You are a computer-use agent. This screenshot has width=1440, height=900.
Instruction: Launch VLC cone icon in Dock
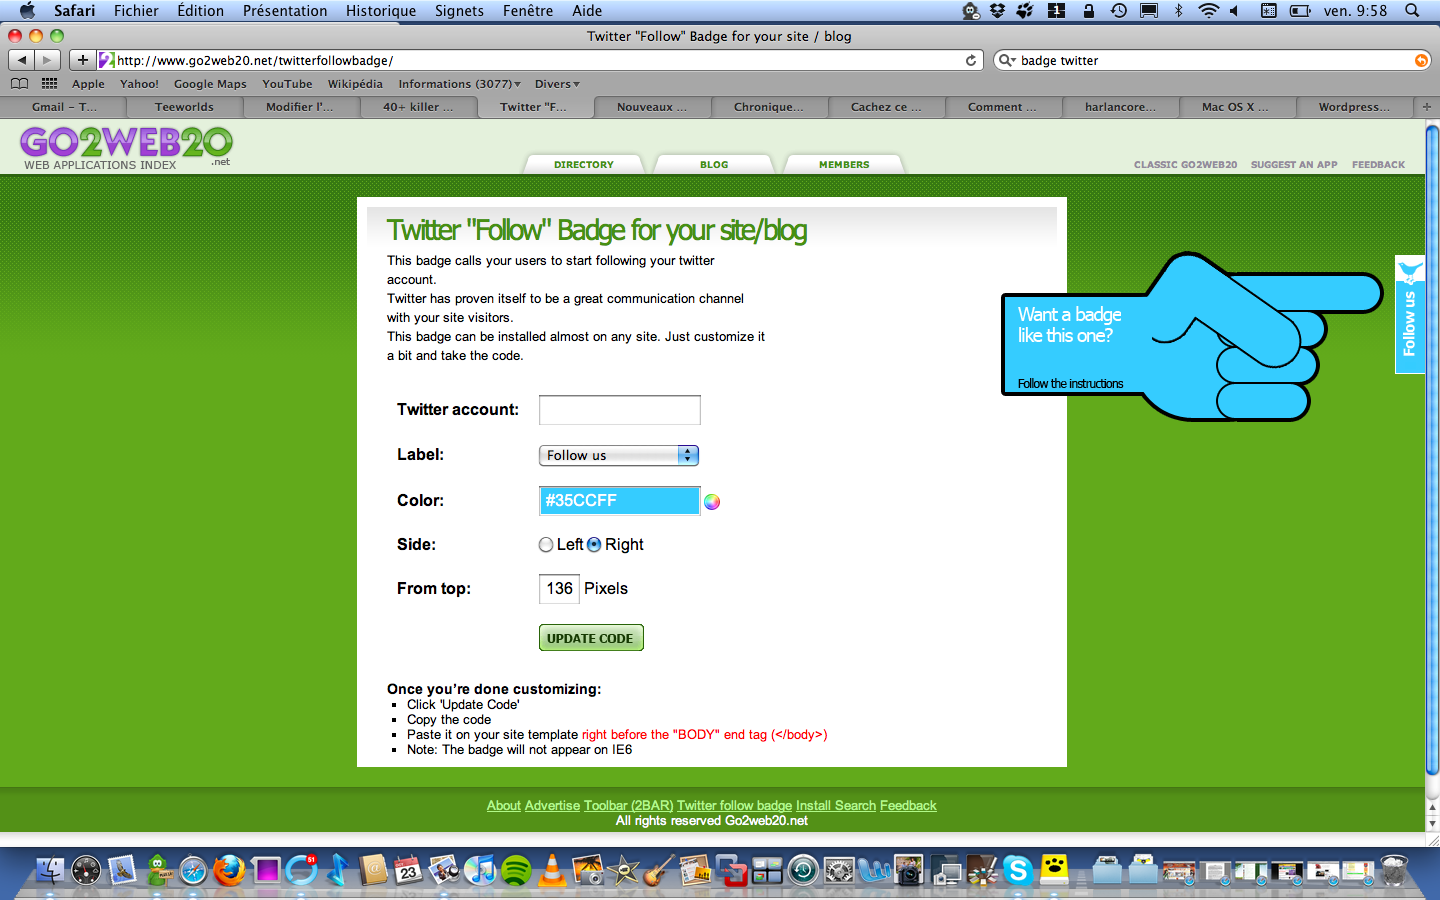tap(552, 870)
